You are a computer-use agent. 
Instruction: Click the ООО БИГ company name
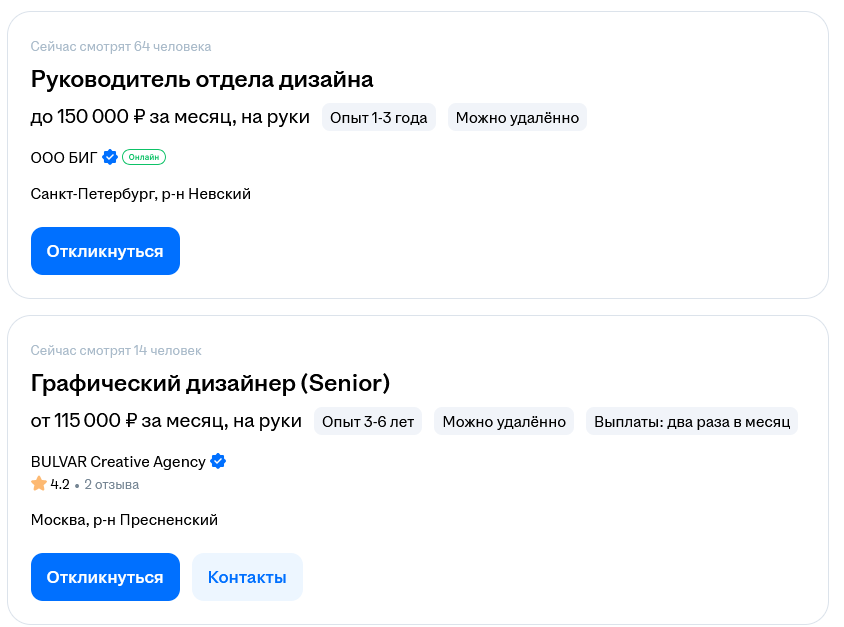point(60,156)
